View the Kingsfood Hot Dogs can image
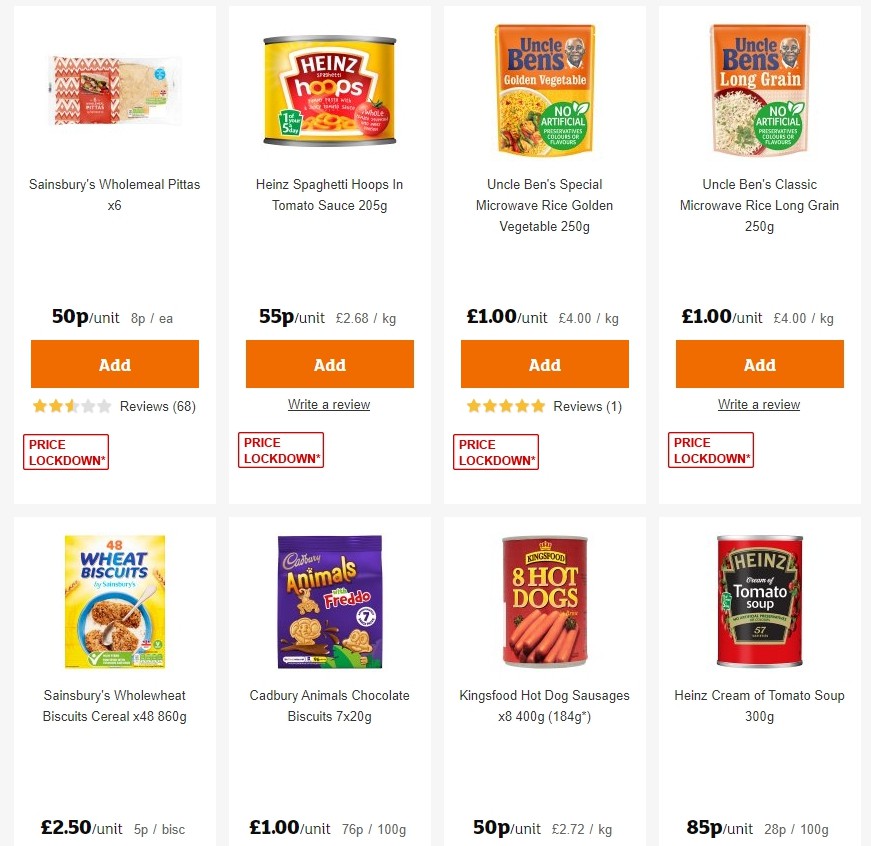 (544, 601)
